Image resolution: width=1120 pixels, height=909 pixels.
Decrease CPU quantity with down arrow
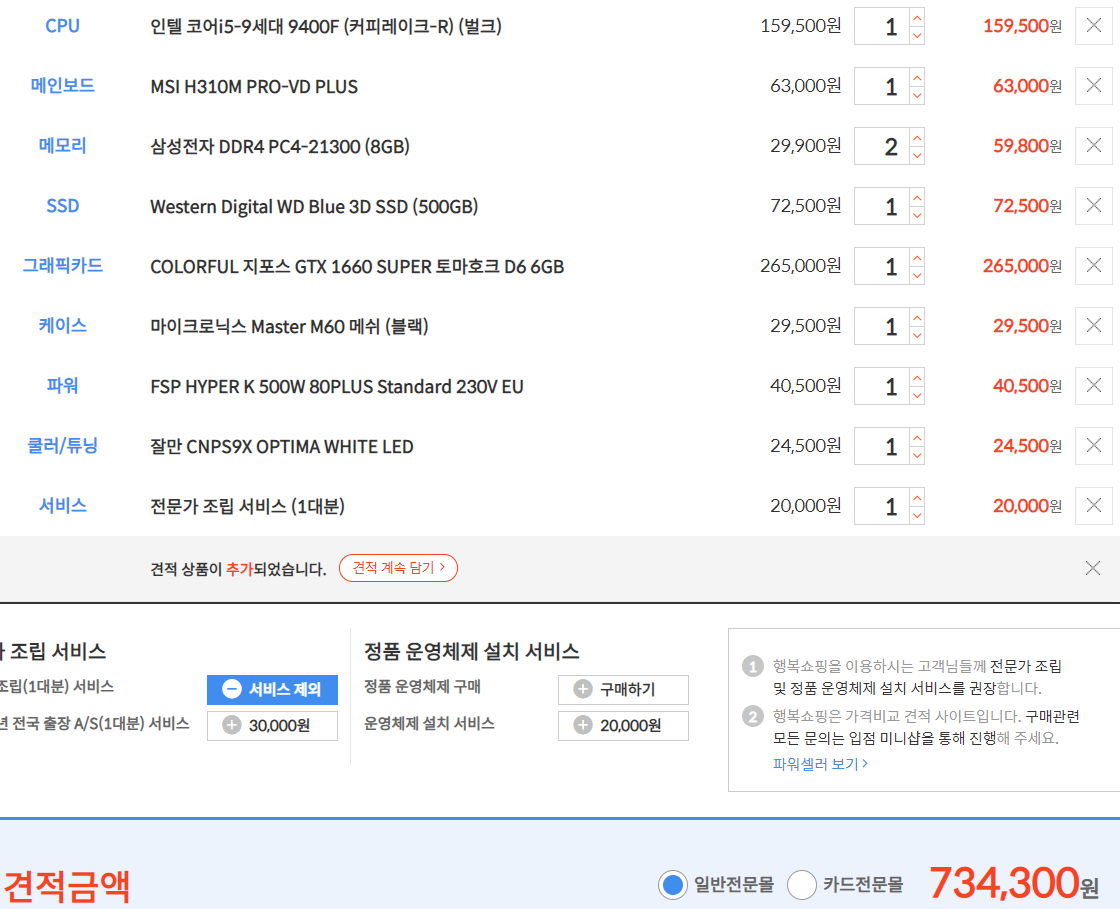pos(917,35)
